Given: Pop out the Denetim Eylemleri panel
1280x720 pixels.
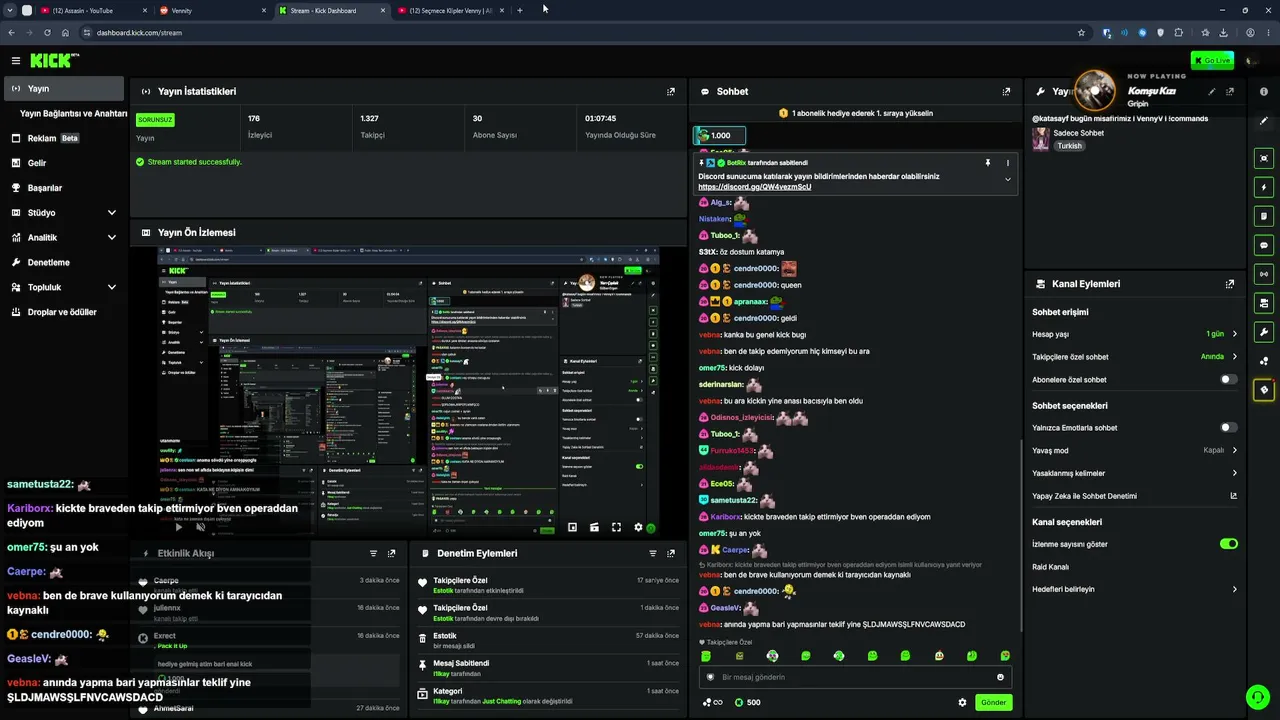Looking at the screenshot, I should 671,553.
